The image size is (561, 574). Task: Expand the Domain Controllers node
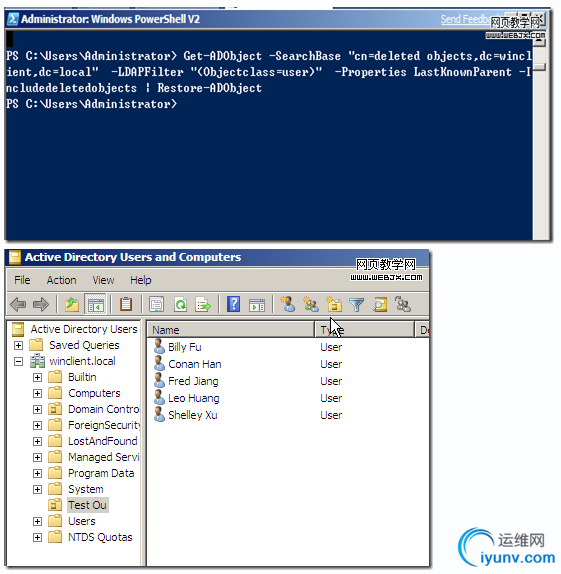coord(37,409)
